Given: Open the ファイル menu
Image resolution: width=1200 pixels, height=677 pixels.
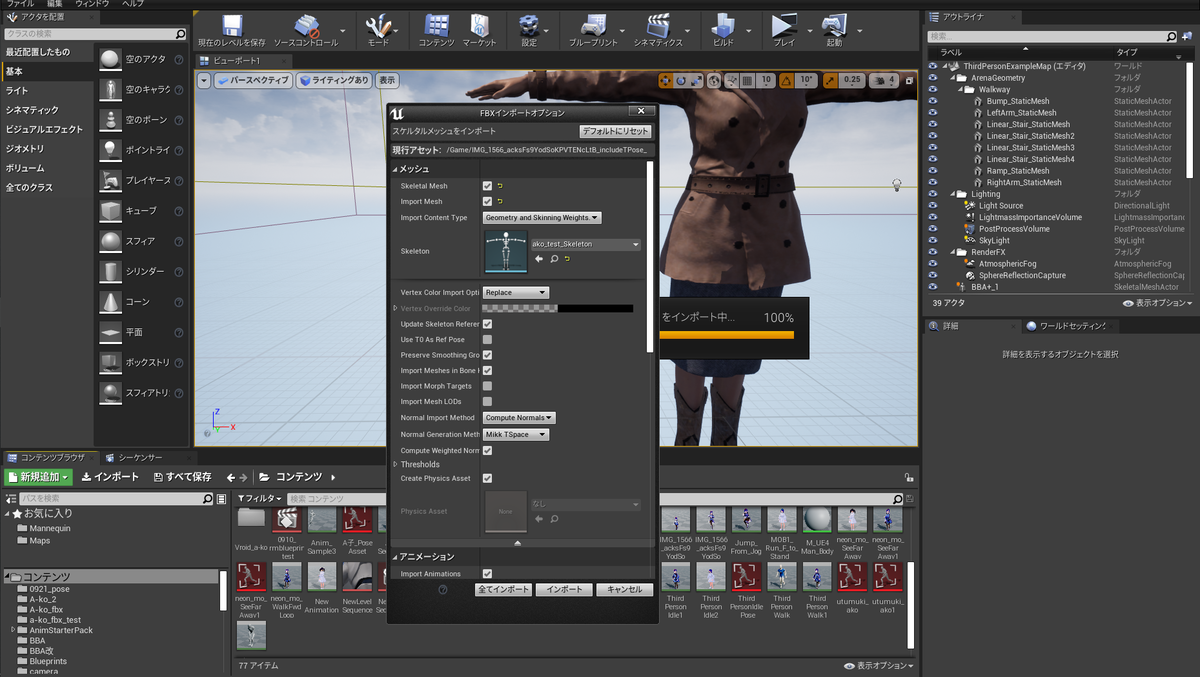Looking at the screenshot, I should click(x=20, y=4).
